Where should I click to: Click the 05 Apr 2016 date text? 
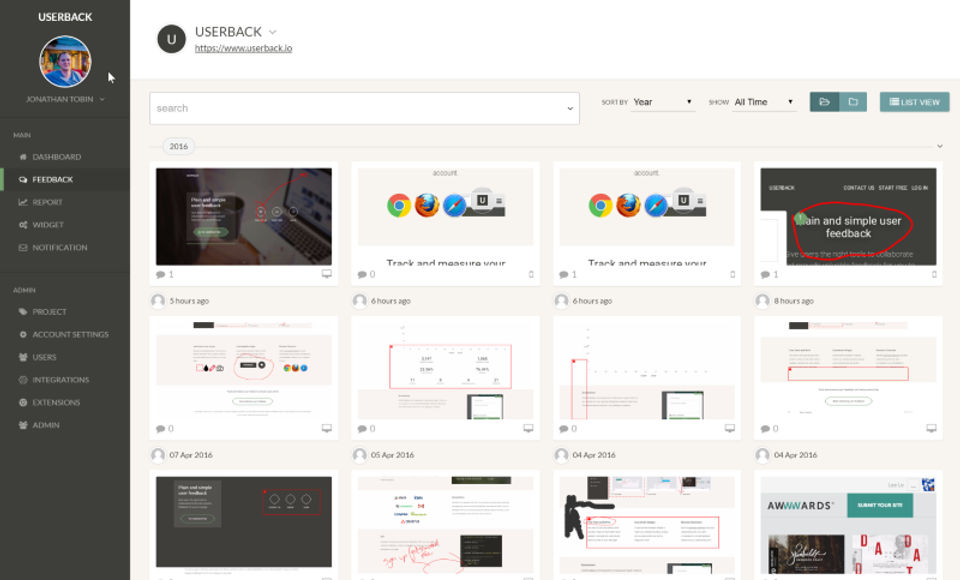click(392, 455)
